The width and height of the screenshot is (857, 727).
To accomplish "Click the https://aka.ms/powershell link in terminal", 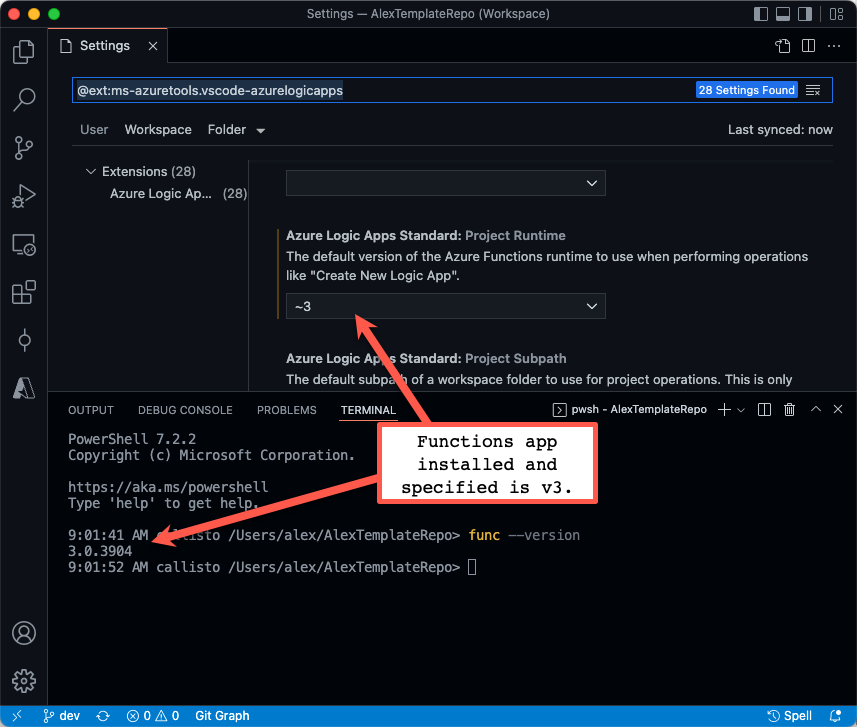I will 168,487.
